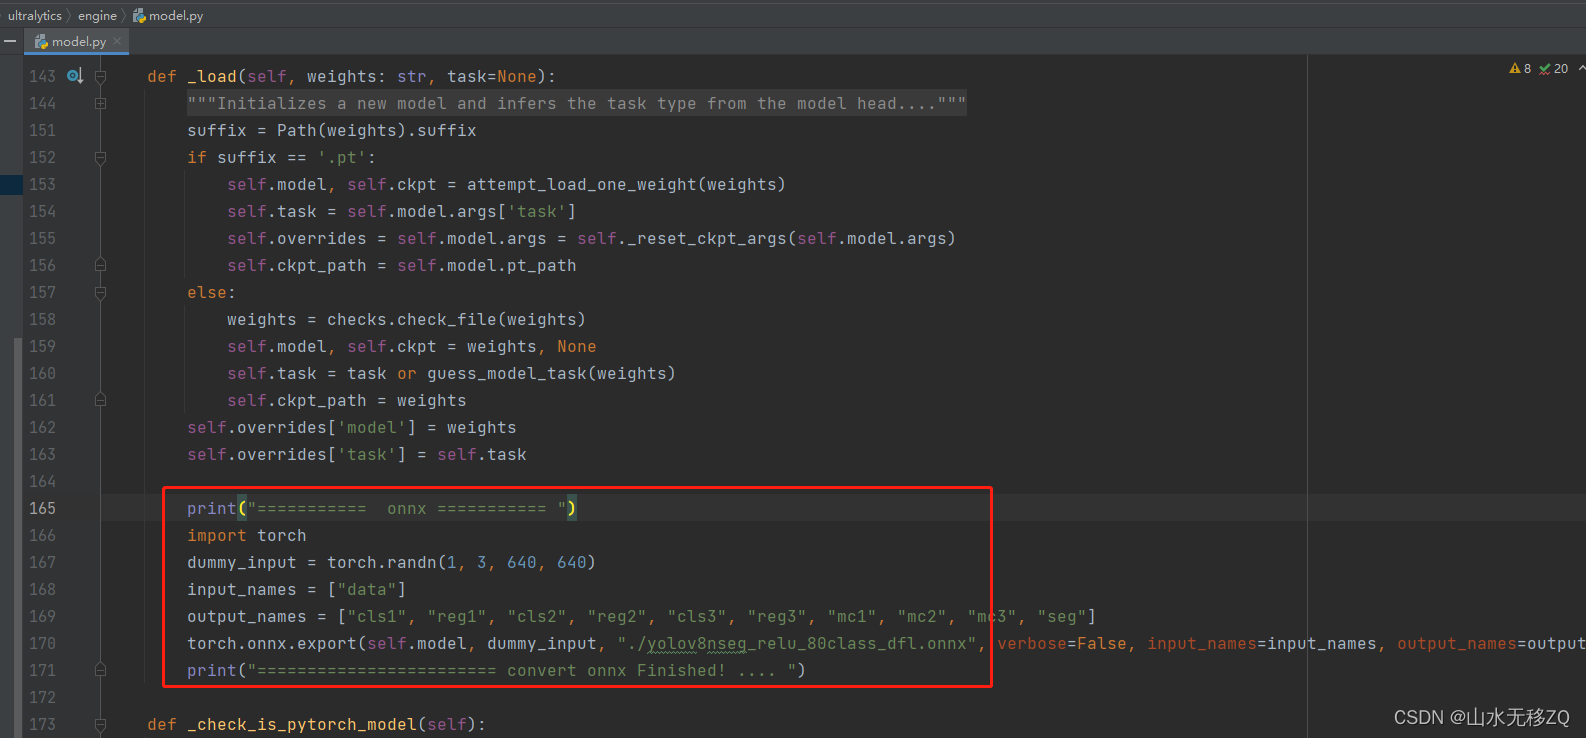This screenshot has height=738, width=1586.
Task: Switch to the model.py editor tab
Action: [78, 42]
